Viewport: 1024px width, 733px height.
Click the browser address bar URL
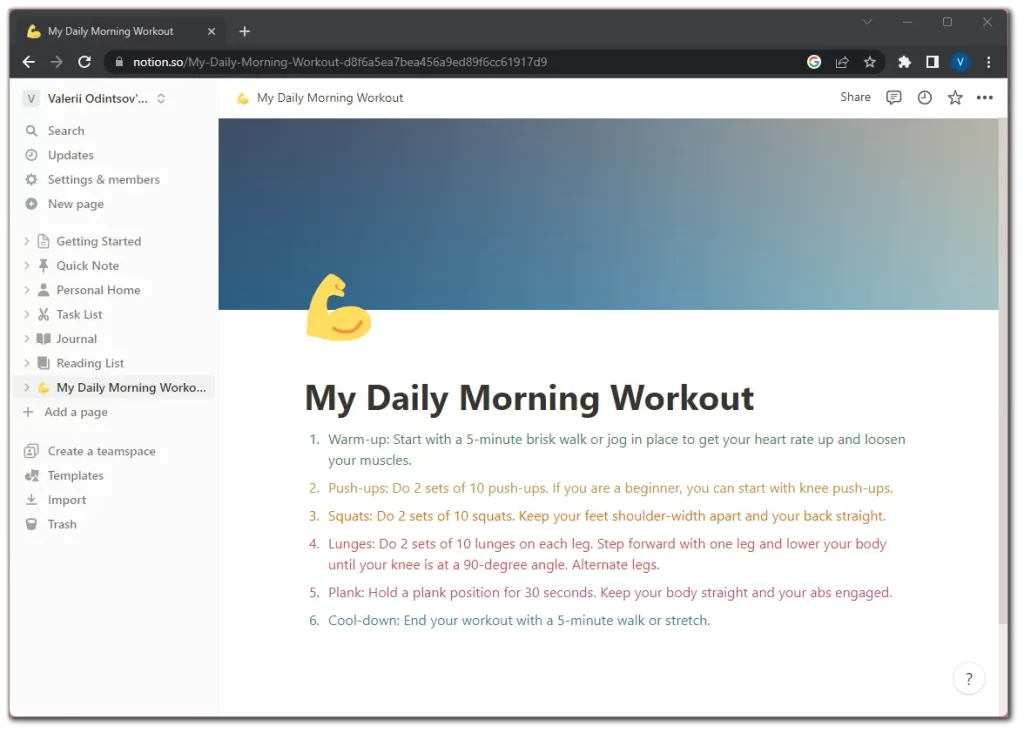tap(340, 62)
